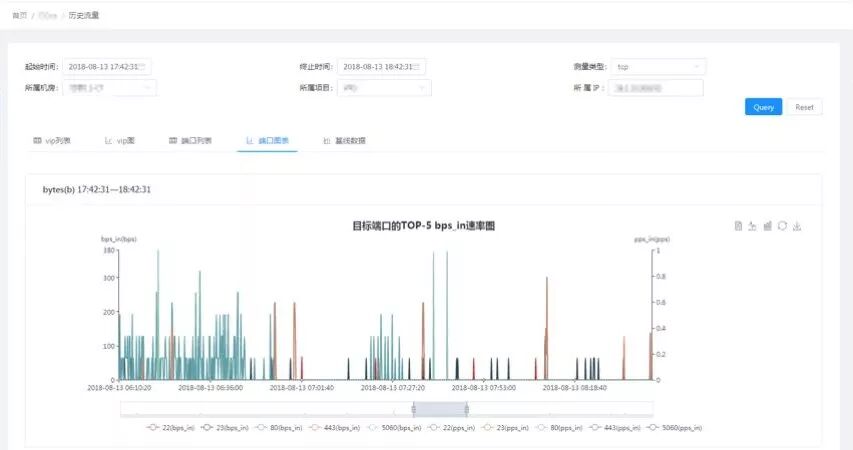Toggle the 23(pps_in) legend series

pos(505,428)
